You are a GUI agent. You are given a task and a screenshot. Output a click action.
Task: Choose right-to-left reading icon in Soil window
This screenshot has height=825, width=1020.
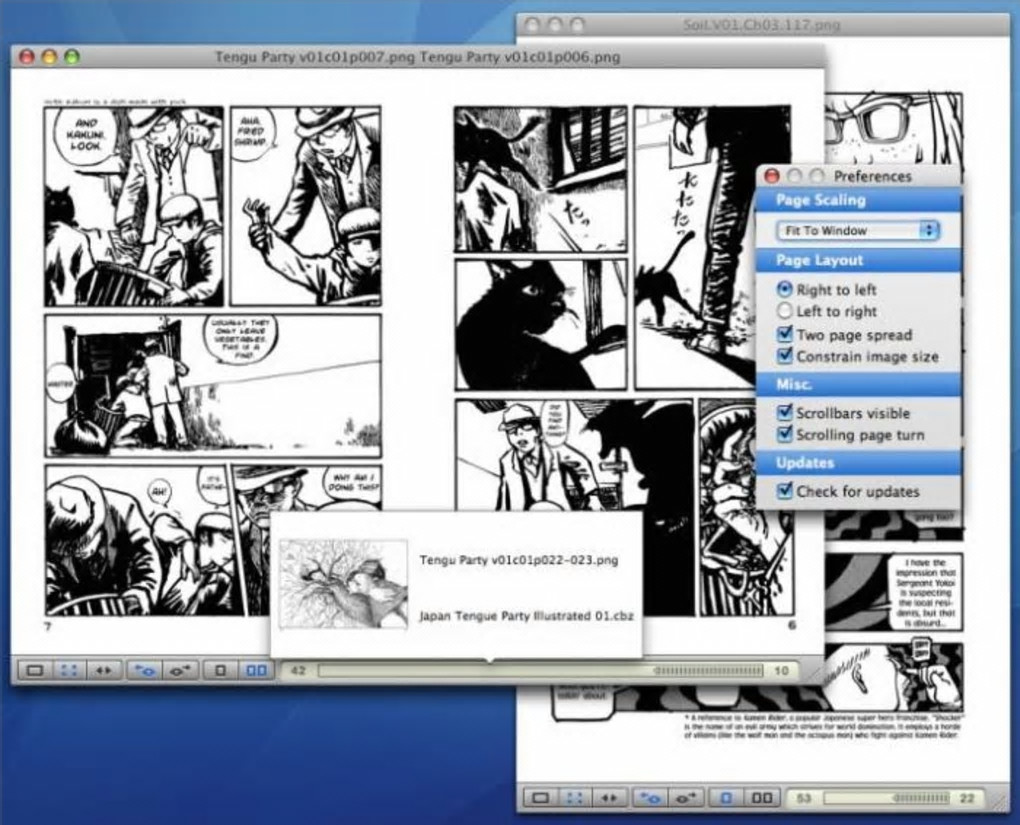point(649,798)
